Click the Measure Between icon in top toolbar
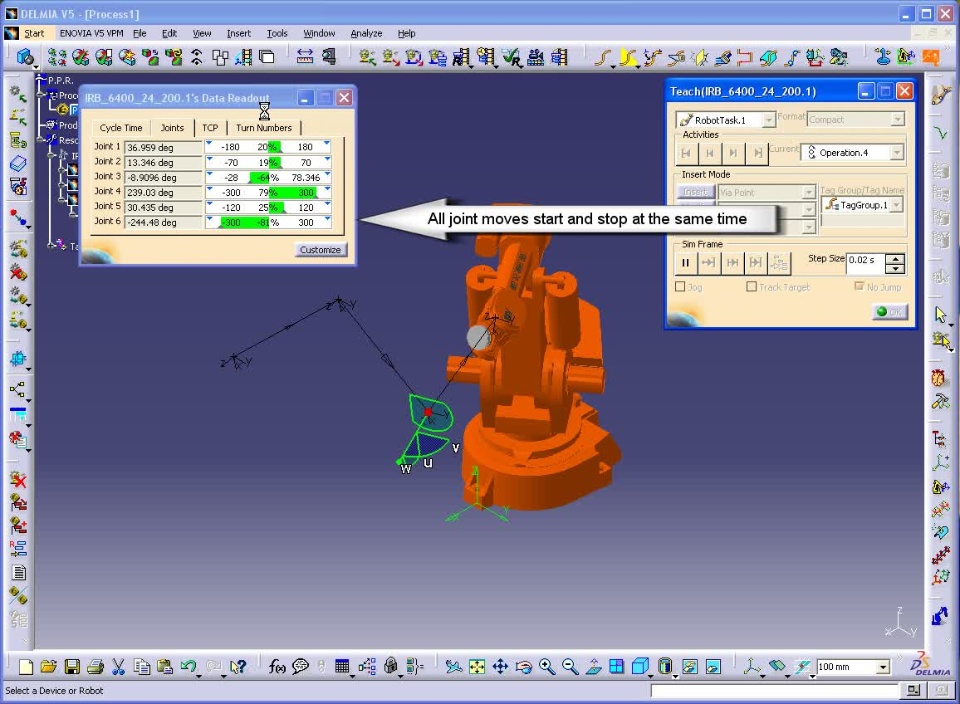Screen dimensions: 960x704 [x=304, y=57]
